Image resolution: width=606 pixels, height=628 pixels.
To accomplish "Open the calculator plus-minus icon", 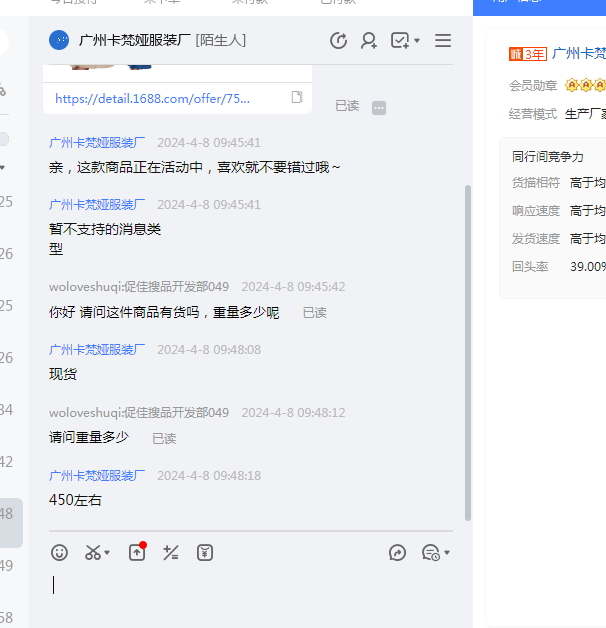I will pyautogui.click(x=171, y=552).
